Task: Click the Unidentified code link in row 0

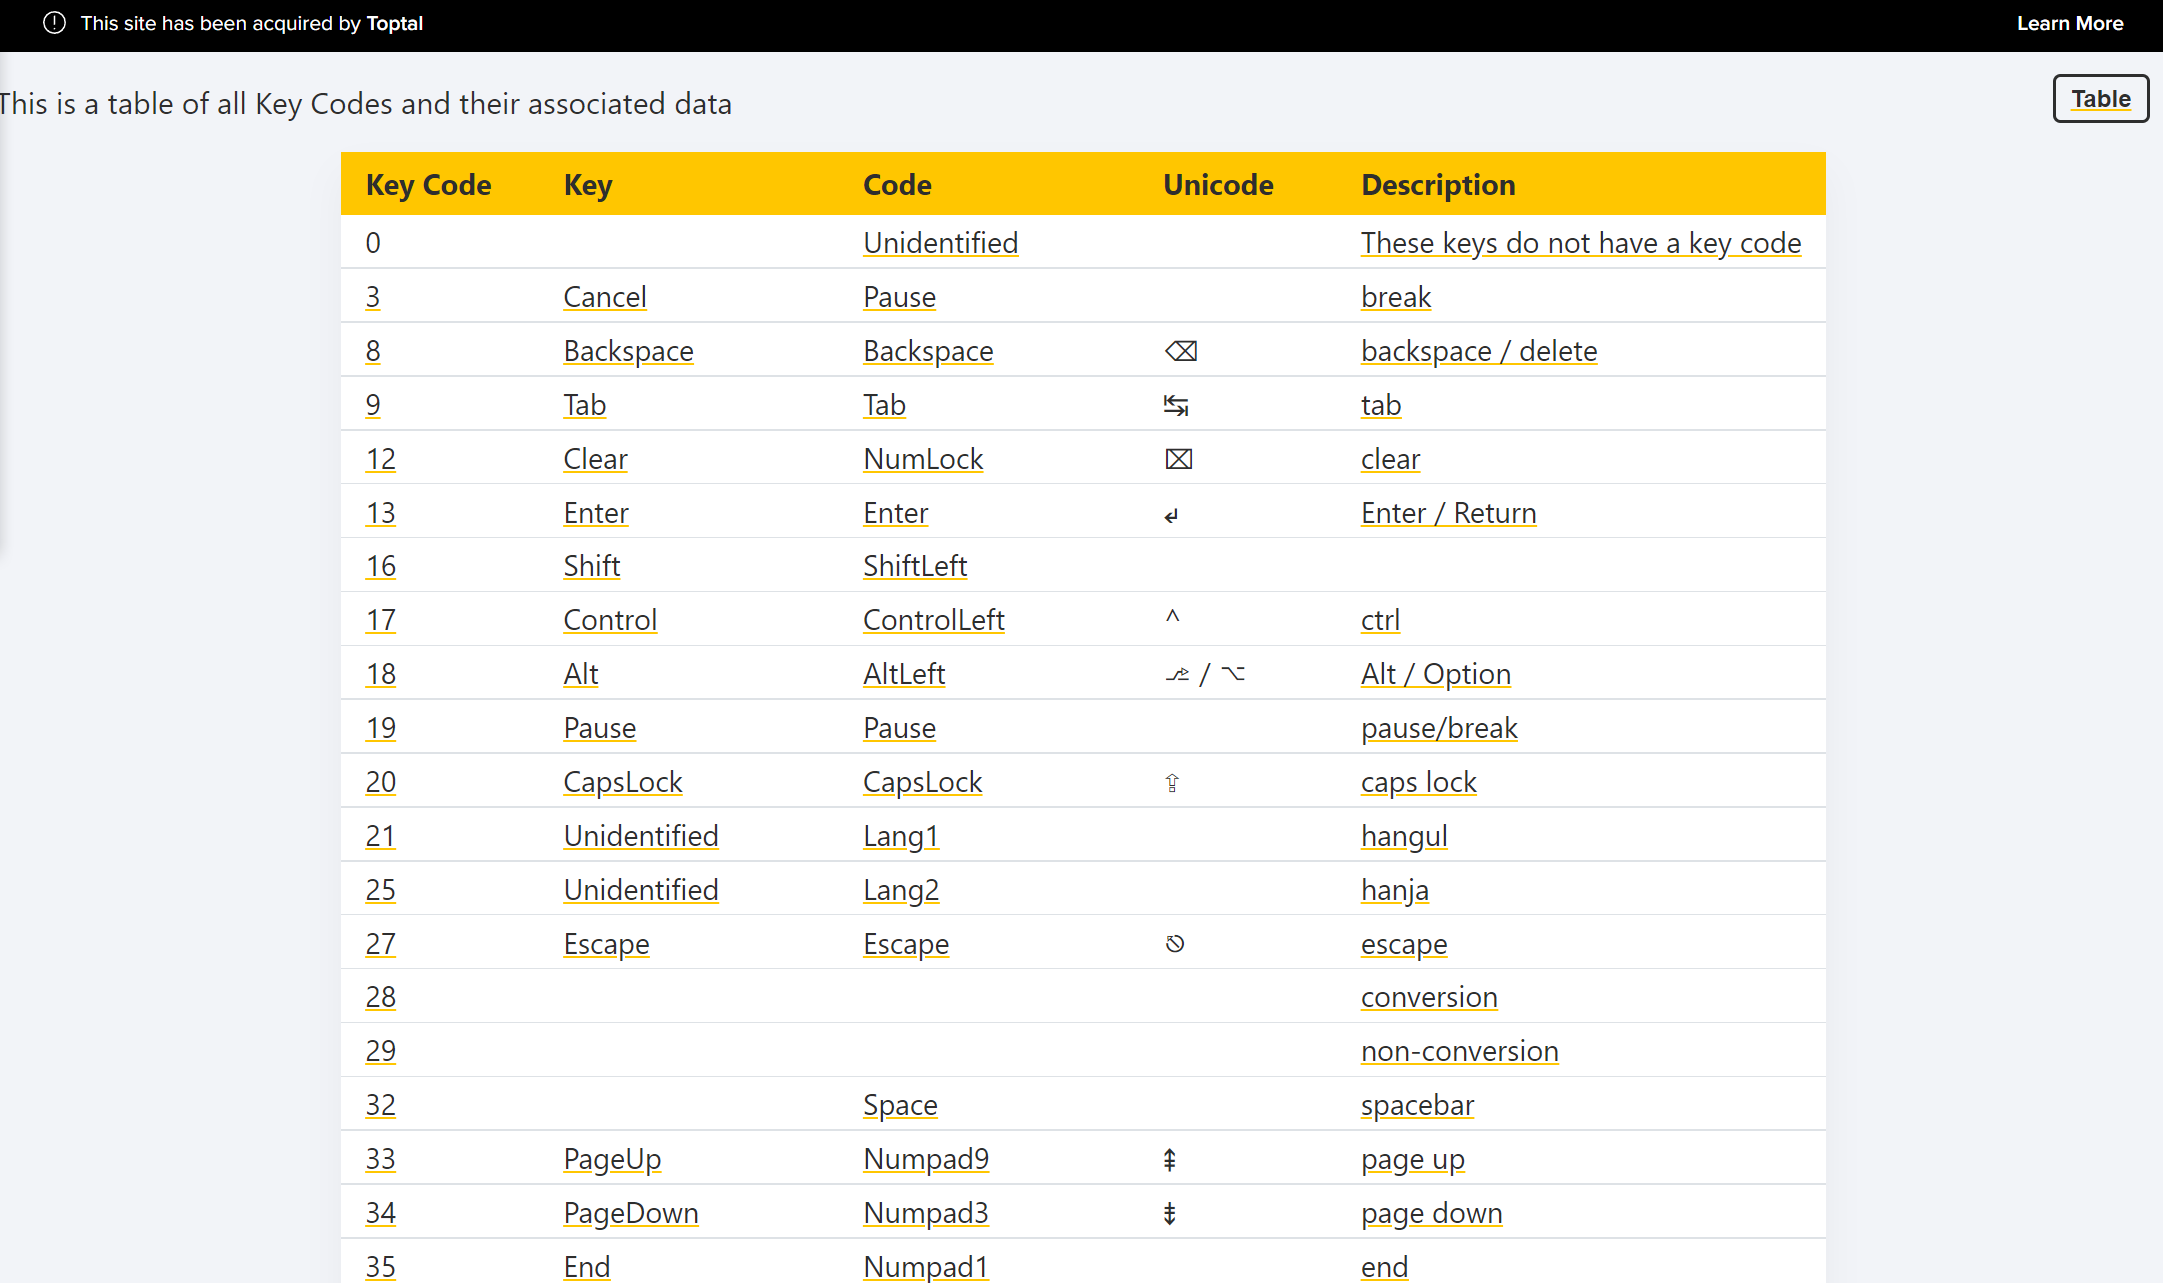Action: click(x=940, y=243)
